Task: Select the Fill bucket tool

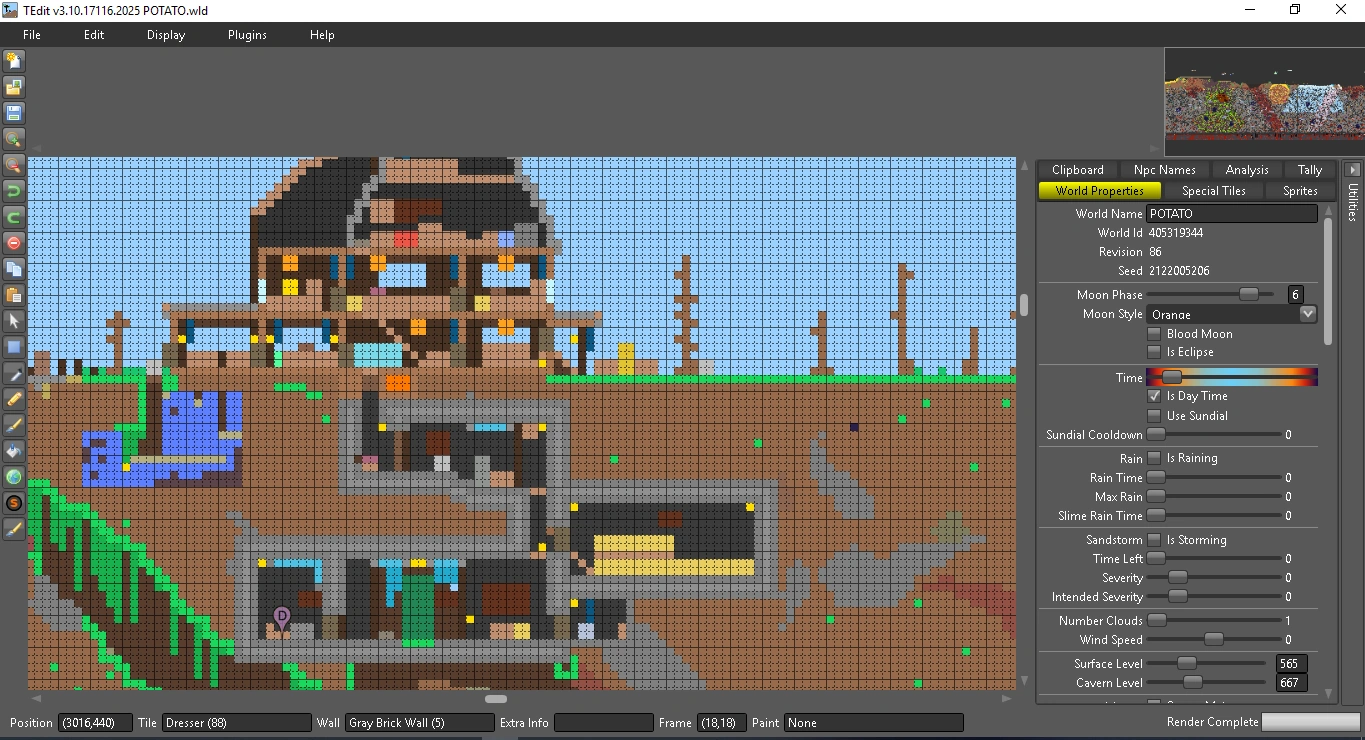Action: coord(14,451)
